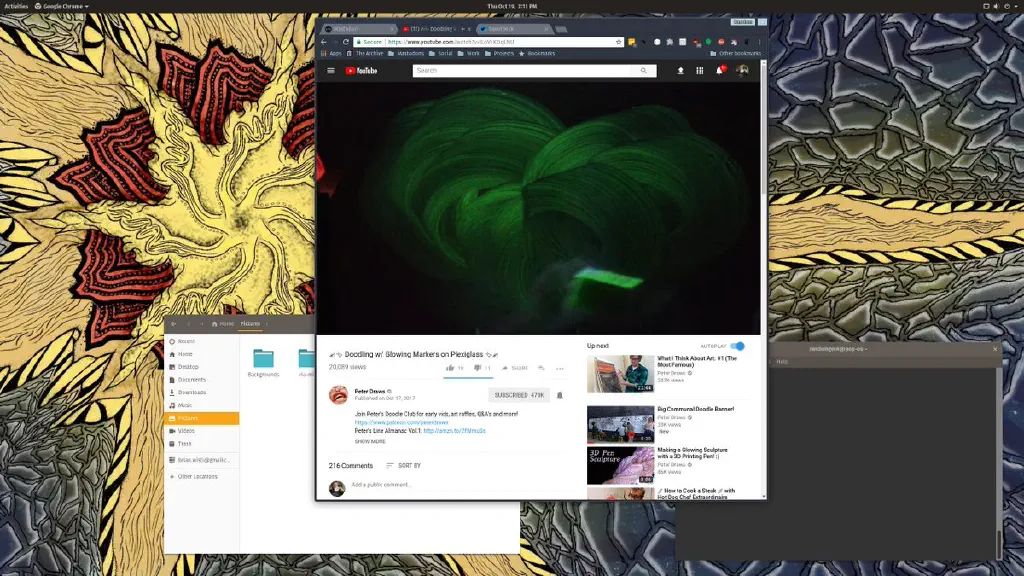Image resolution: width=1024 pixels, height=576 pixels.
Task: Open a new Chrome tab
Action: pyautogui.click(x=562, y=29)
